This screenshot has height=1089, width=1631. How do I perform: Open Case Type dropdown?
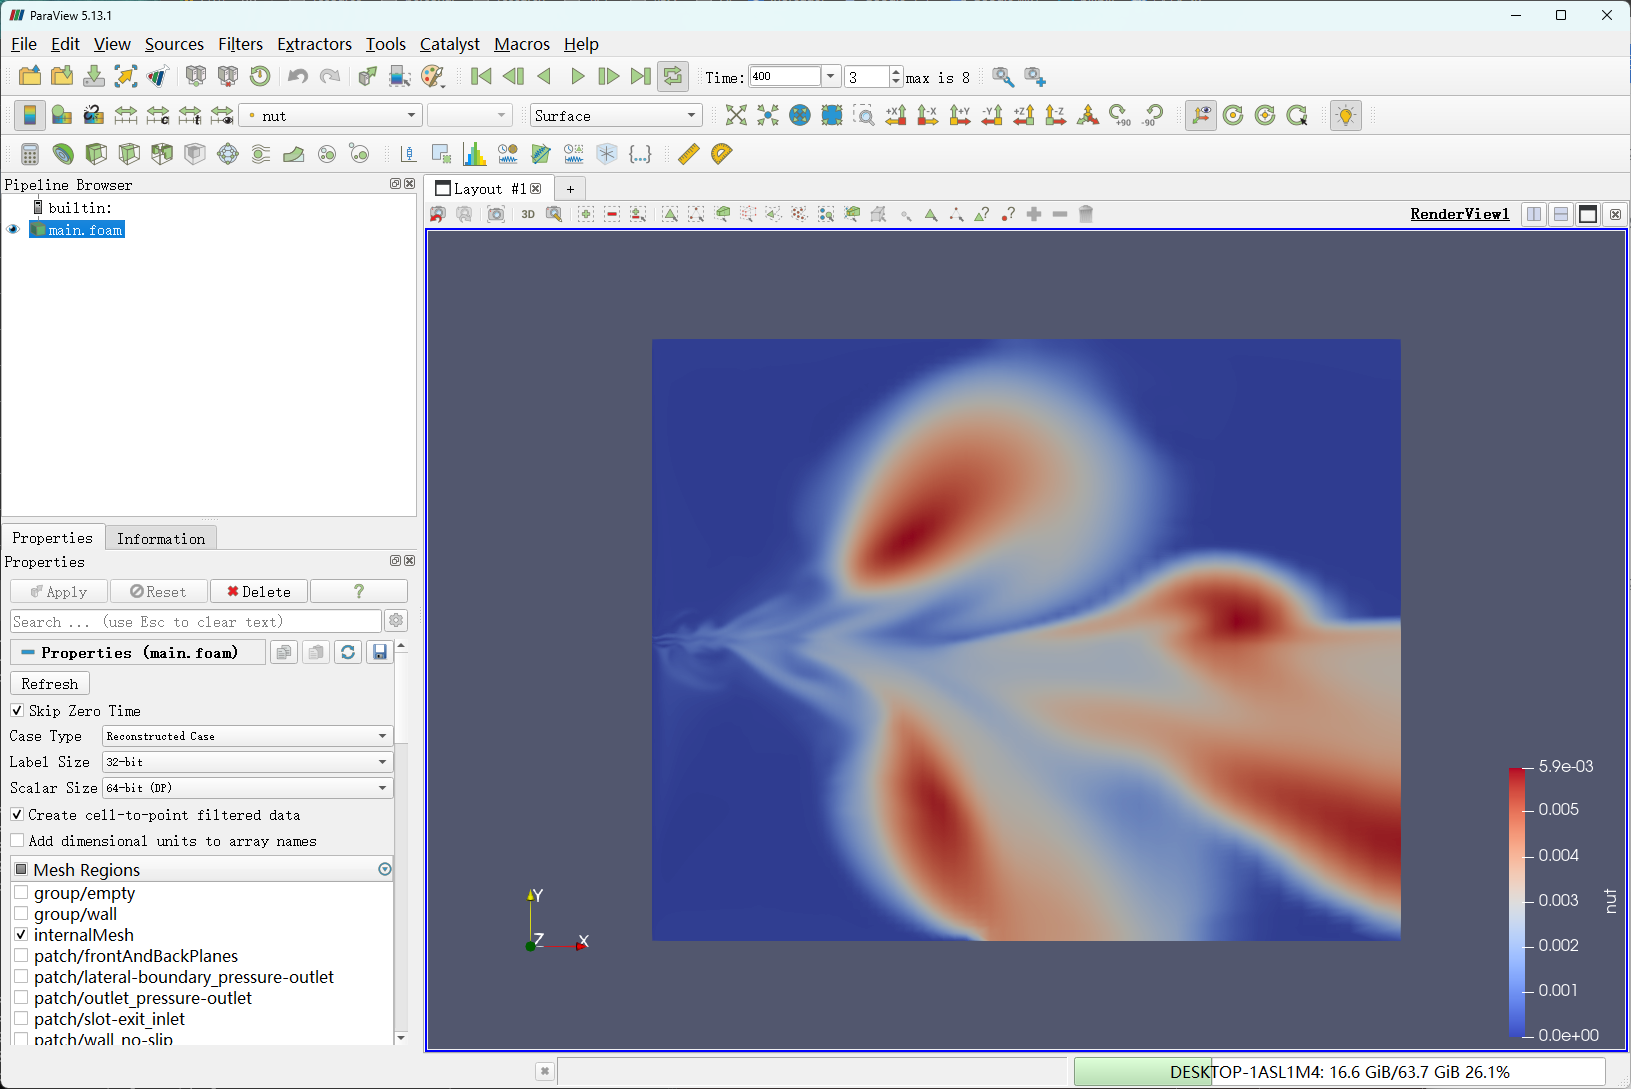point(248,736)
